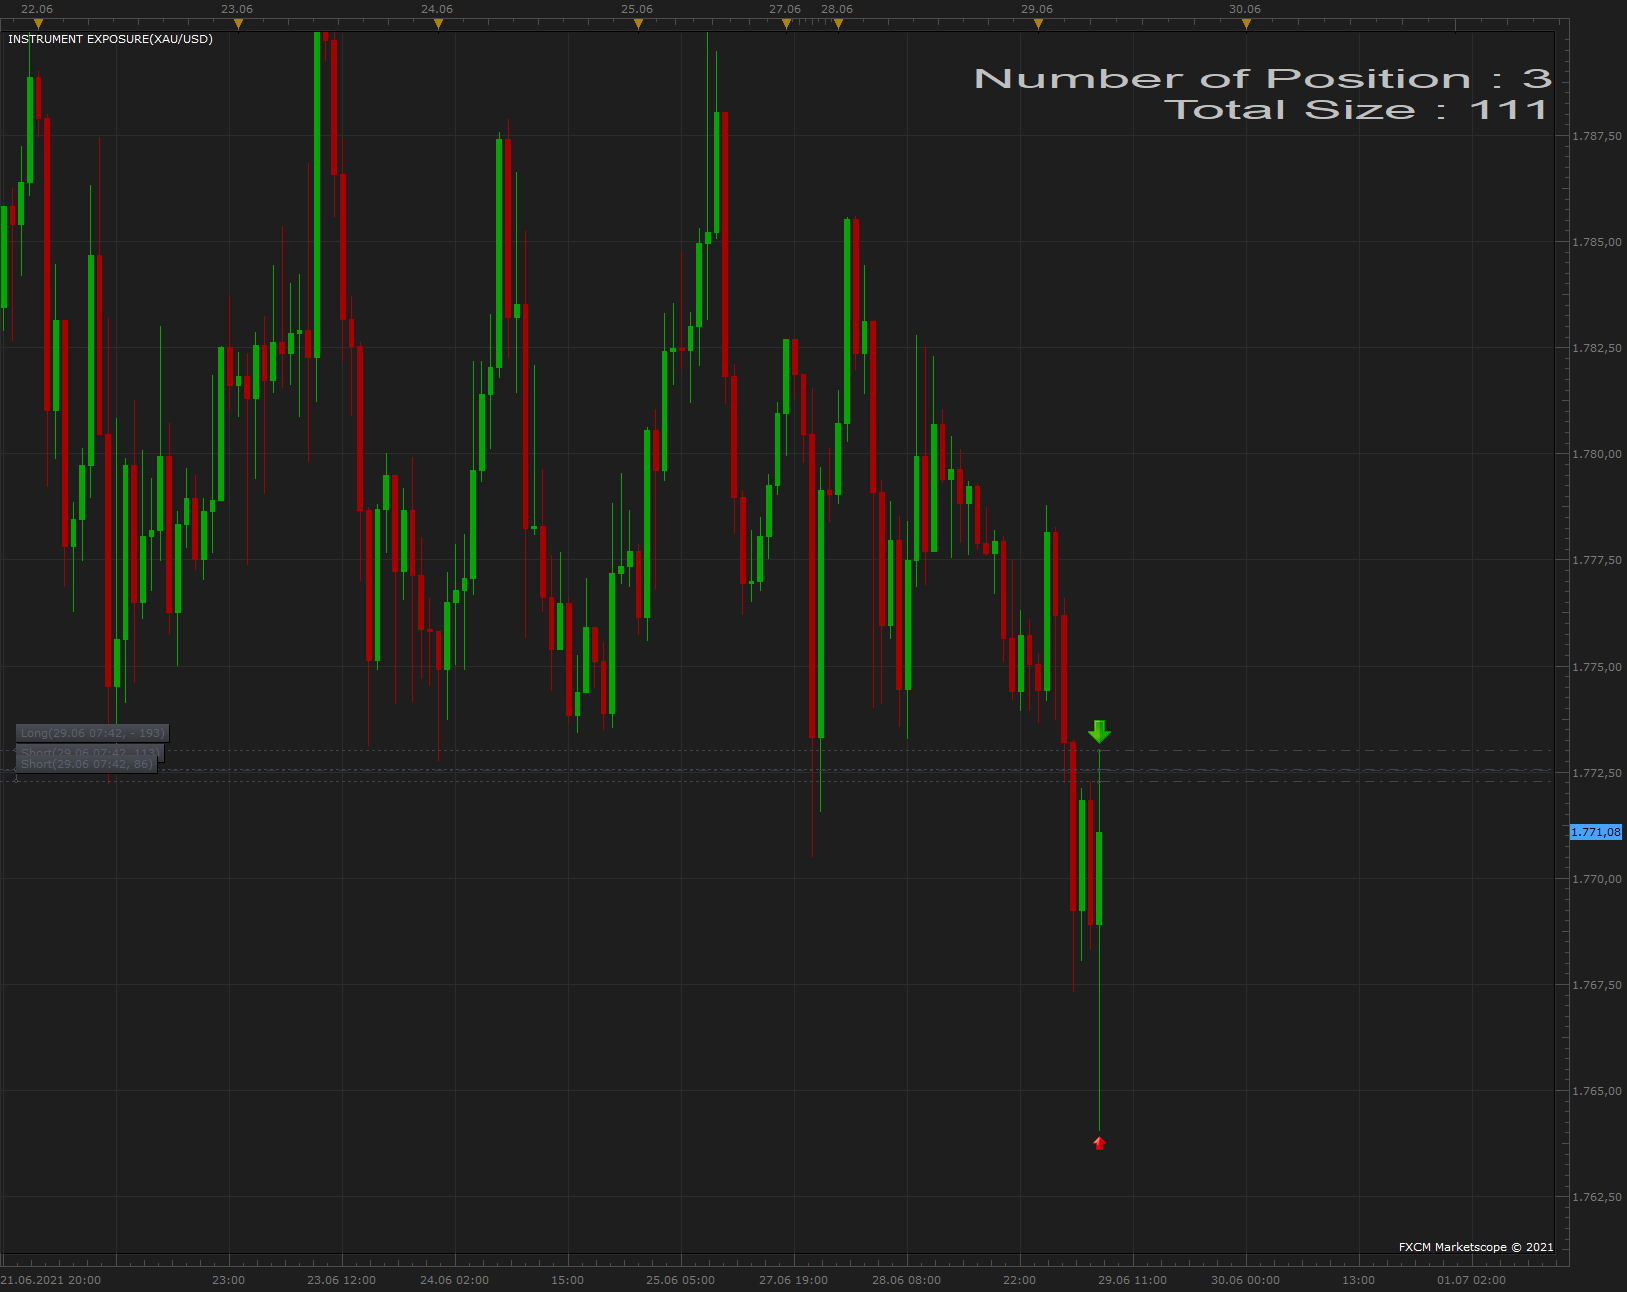The height and width of the screenshot is (1292, 1627).
Task: Click the 25.06 05:00 time axis label
Action: pos(681,1280)
